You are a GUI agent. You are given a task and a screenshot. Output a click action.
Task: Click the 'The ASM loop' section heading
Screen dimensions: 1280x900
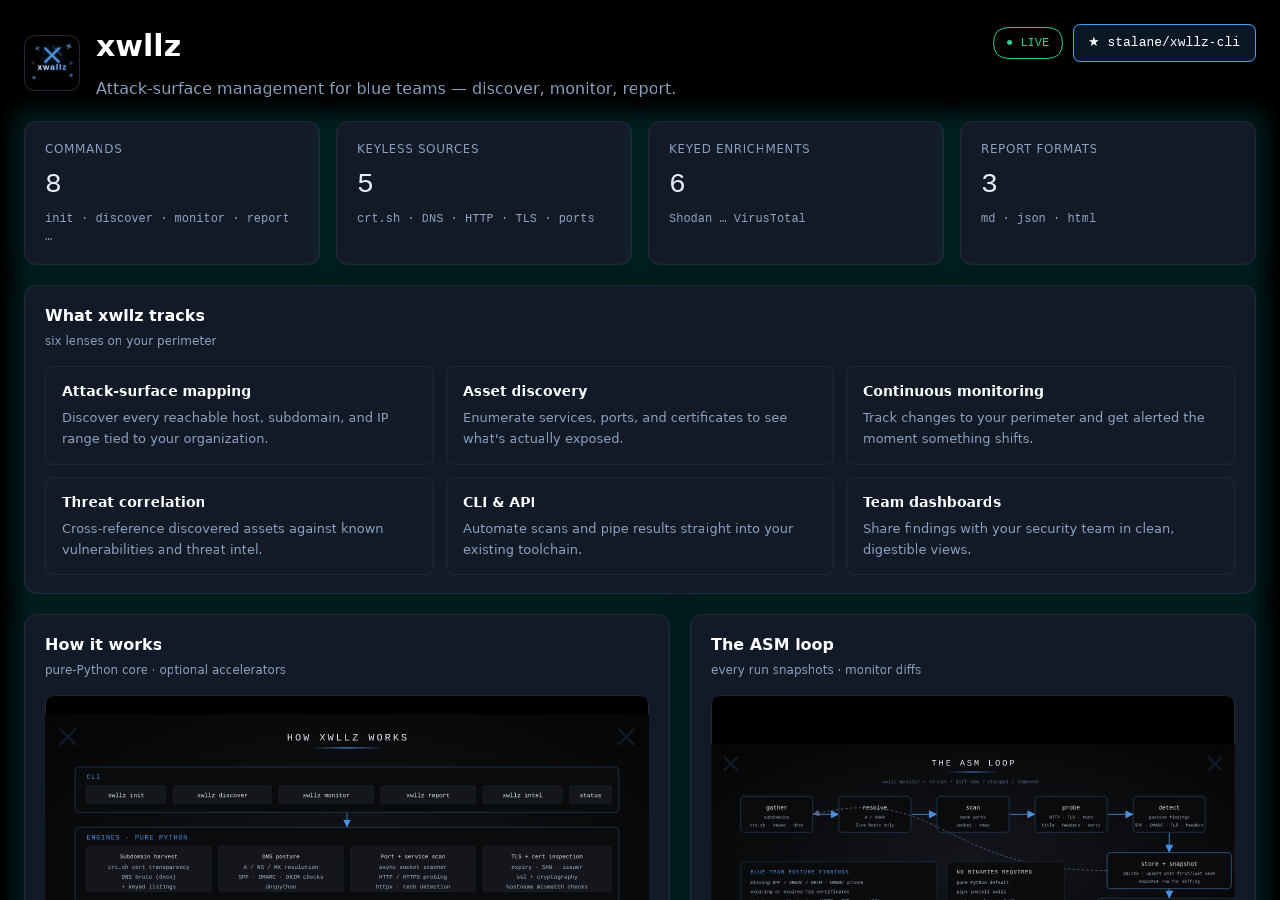[x=772, y=644]
